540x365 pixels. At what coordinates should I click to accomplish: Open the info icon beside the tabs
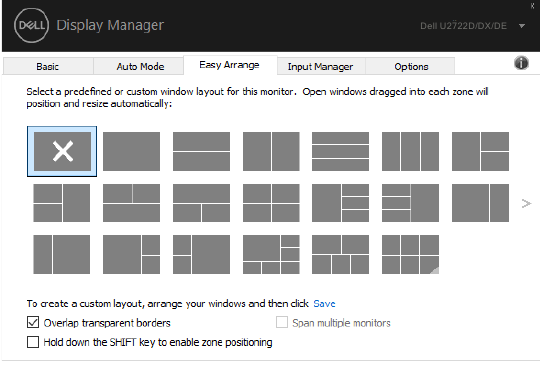521,63
